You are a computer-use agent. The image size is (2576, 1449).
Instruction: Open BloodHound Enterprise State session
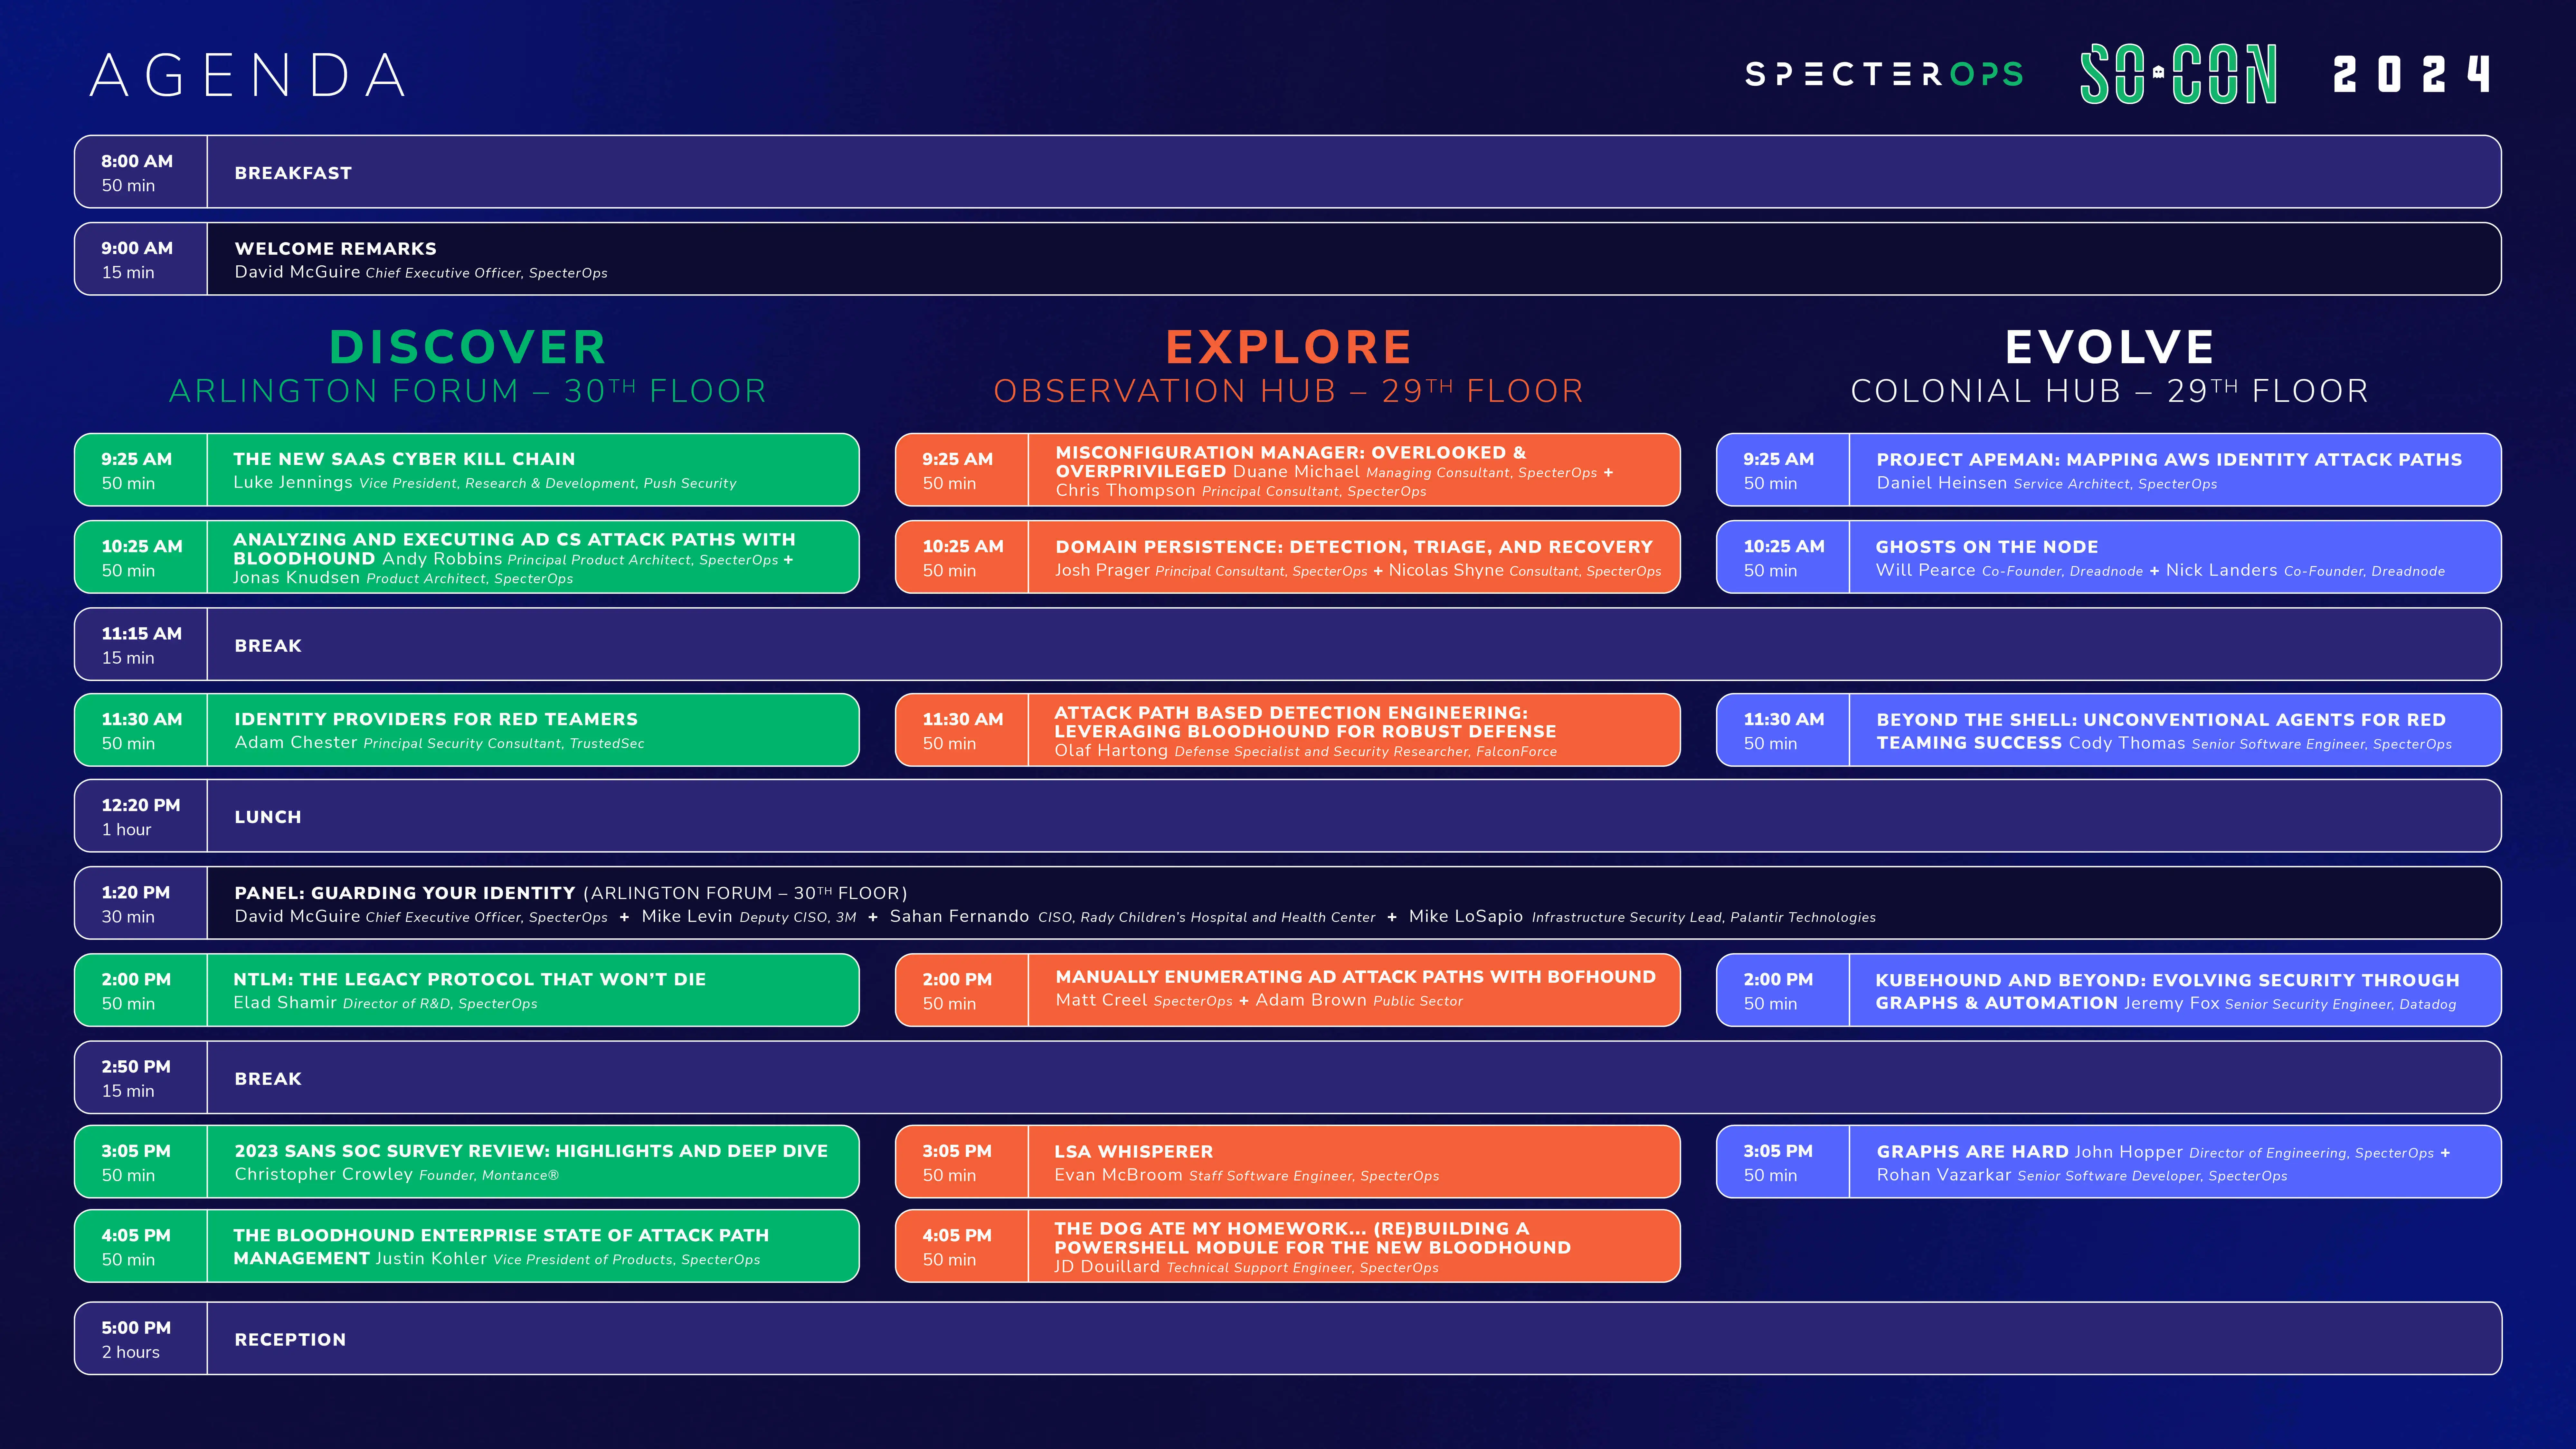pos(467,1246)
